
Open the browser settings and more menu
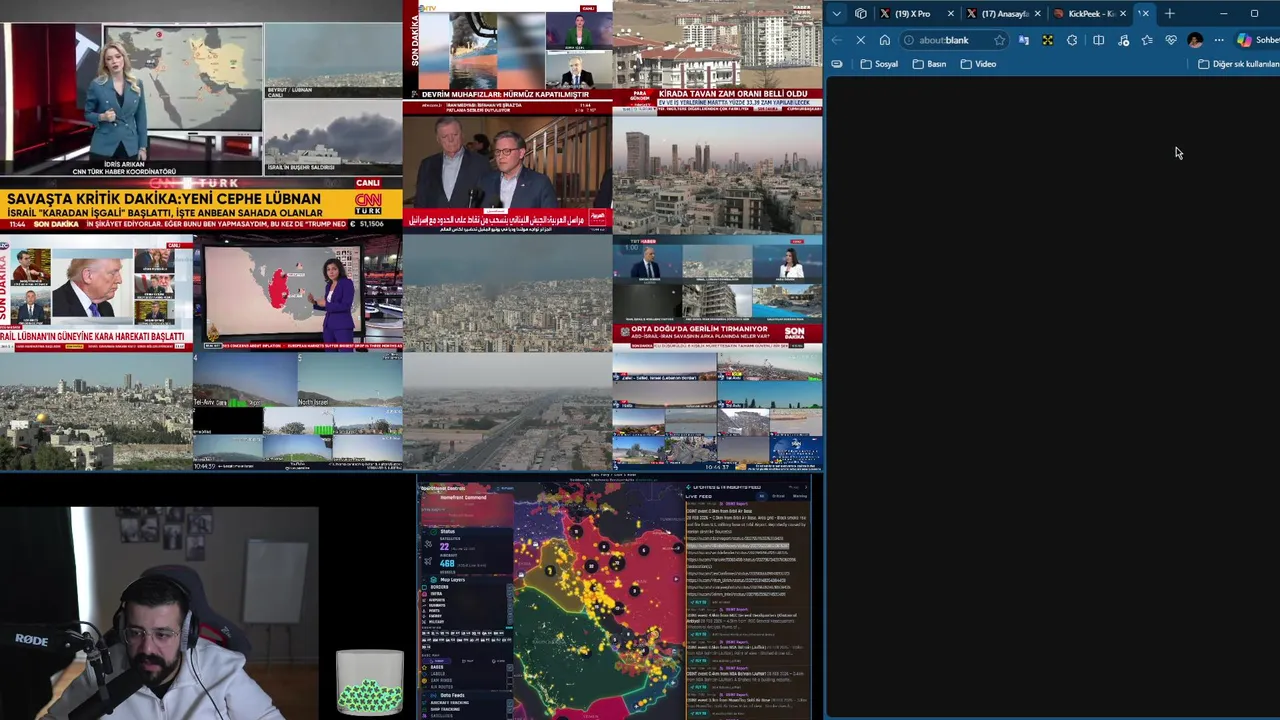tap(1219, 40)
